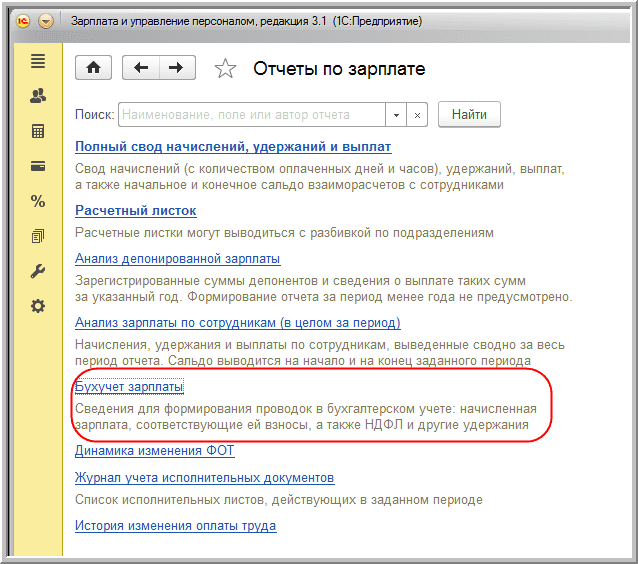Open the payments card icon section
The width and height of the screenshot is (638, 564).
click(x=38, y=166)
